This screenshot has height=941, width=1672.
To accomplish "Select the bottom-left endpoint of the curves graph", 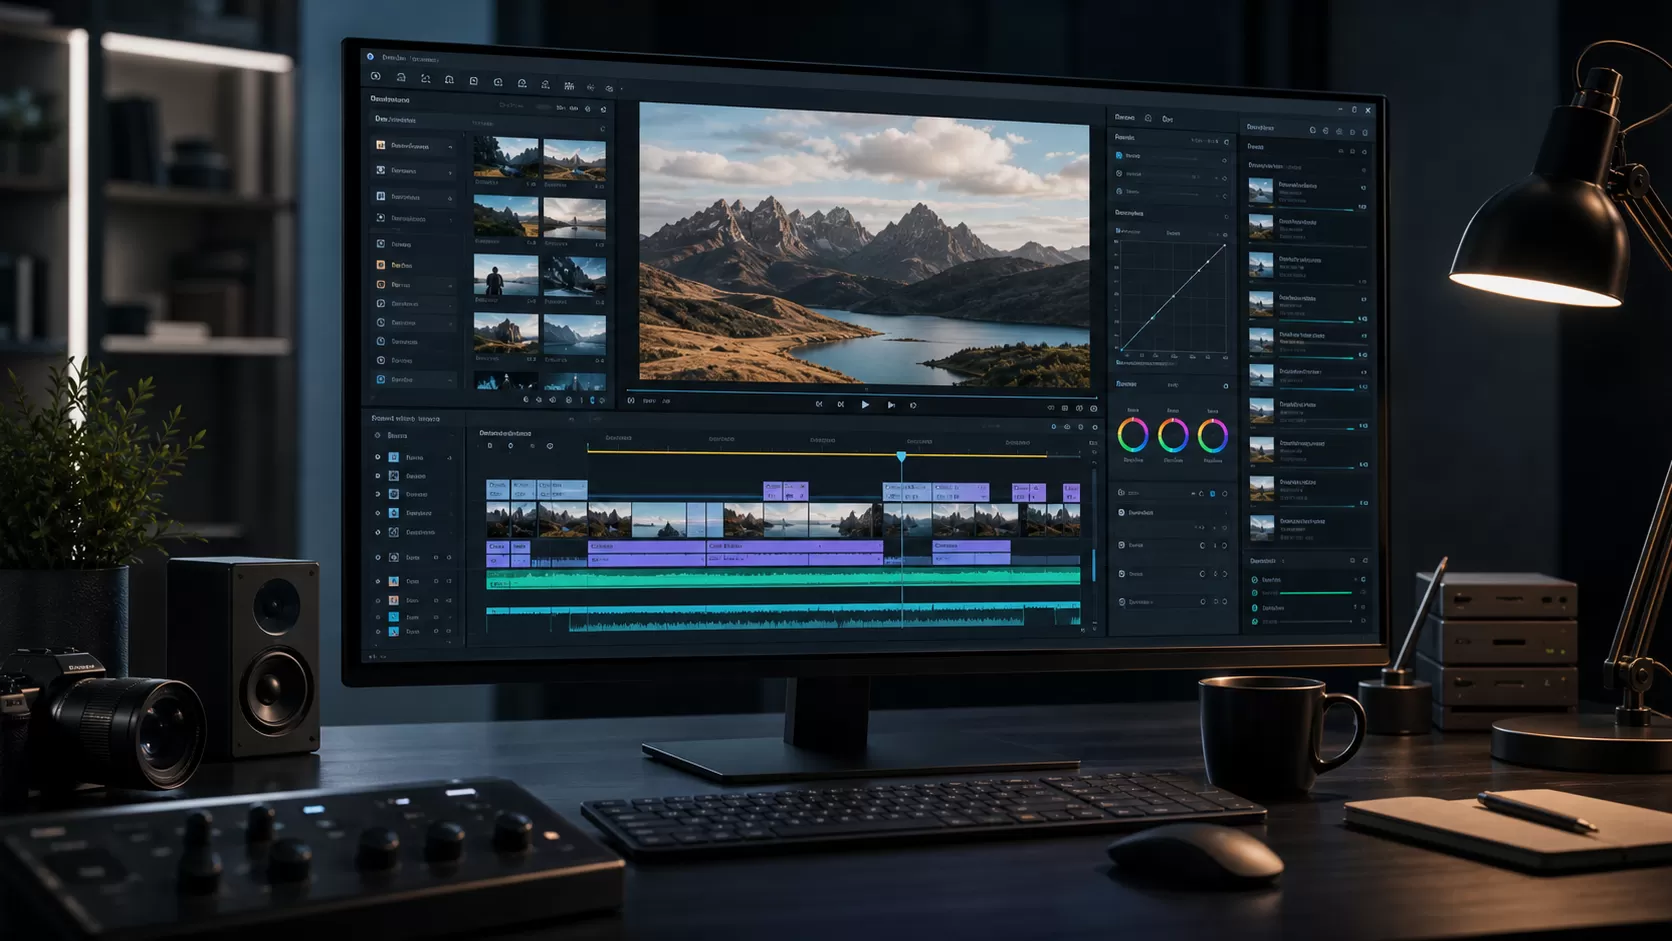I will [x=1123, y=351].
